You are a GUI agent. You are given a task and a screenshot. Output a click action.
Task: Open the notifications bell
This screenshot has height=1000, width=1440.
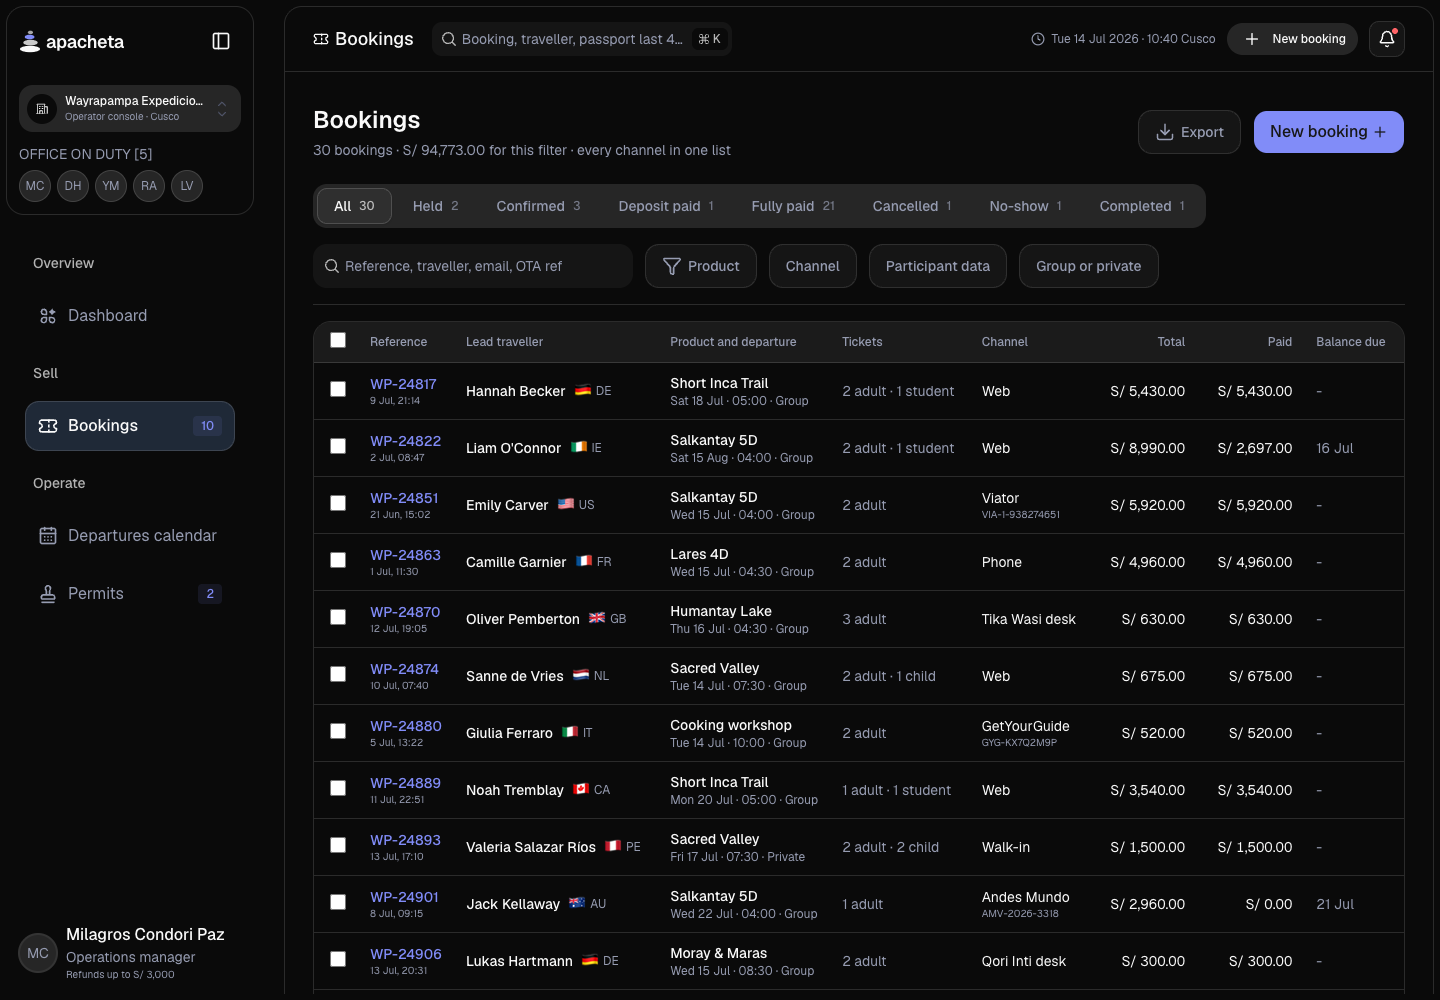pyautogui.click(x=1387, y=39)
